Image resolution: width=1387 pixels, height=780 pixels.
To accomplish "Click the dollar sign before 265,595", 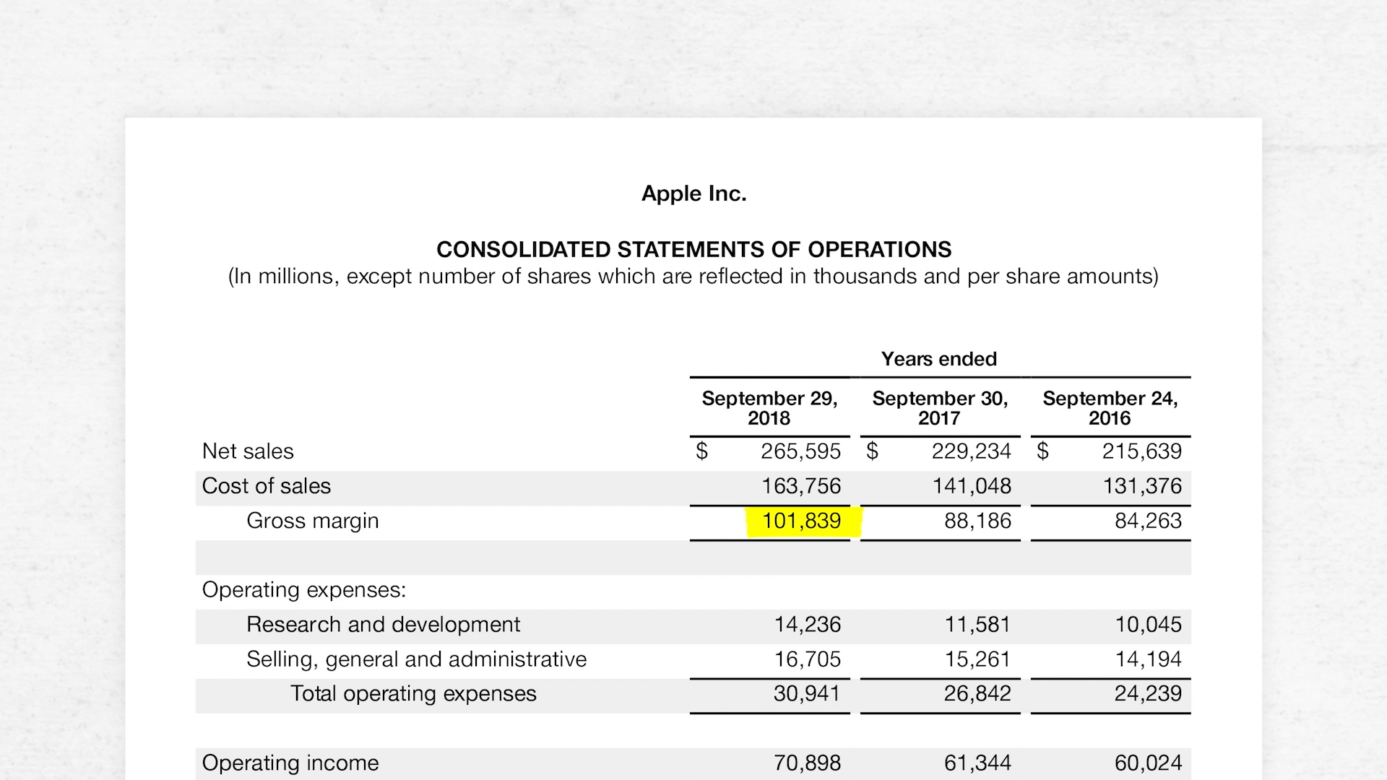I will coord(702,452).
